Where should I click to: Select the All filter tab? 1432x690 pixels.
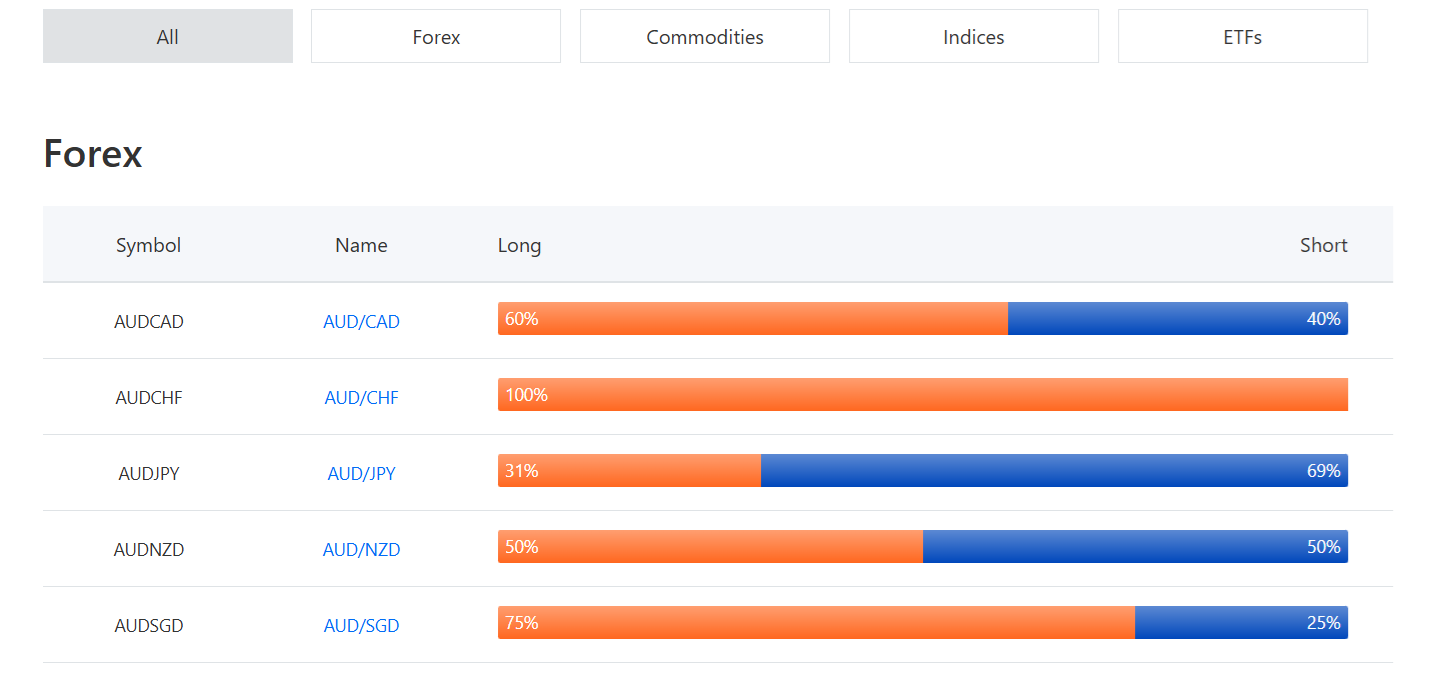coord(168,36)
